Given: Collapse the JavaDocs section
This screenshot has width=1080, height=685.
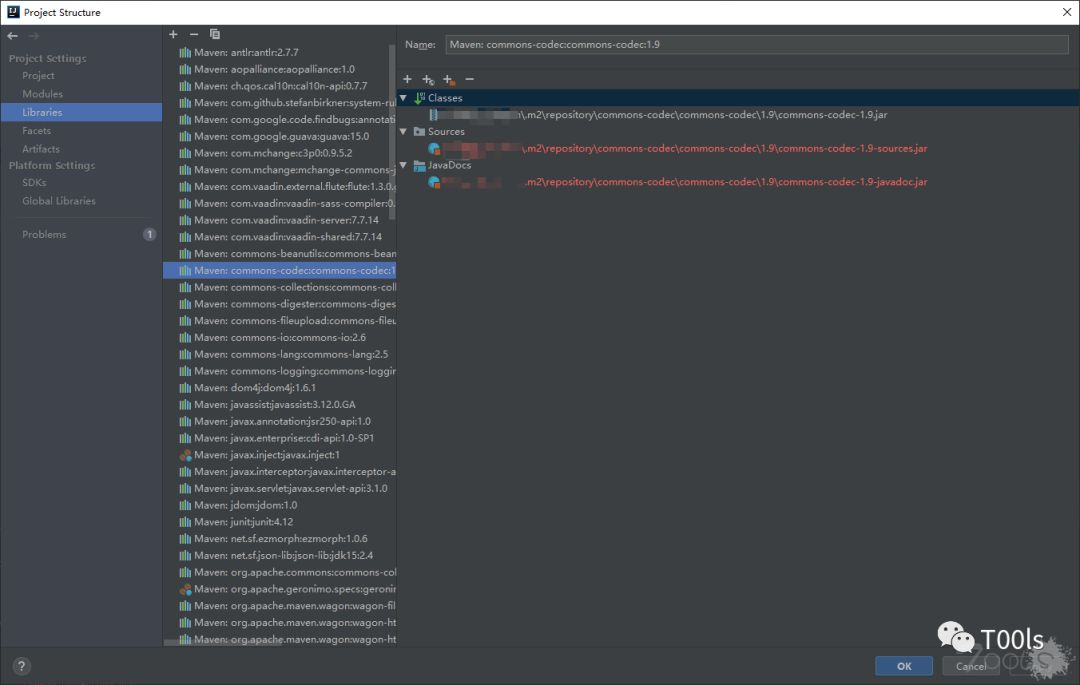Looking at the screenshot, I should coord(404,165).
